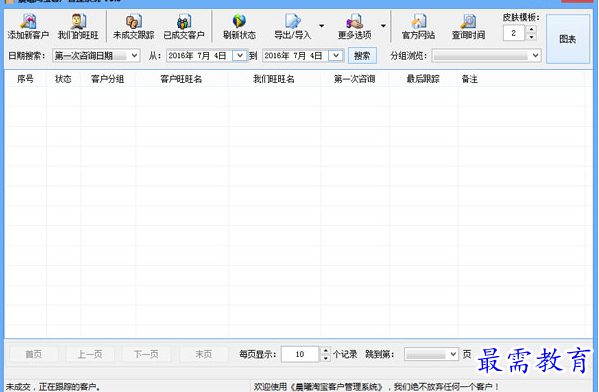Click the 更多选项 toolbar icon
The width and height of the screenshot is (599, 392).
point(355,26)
